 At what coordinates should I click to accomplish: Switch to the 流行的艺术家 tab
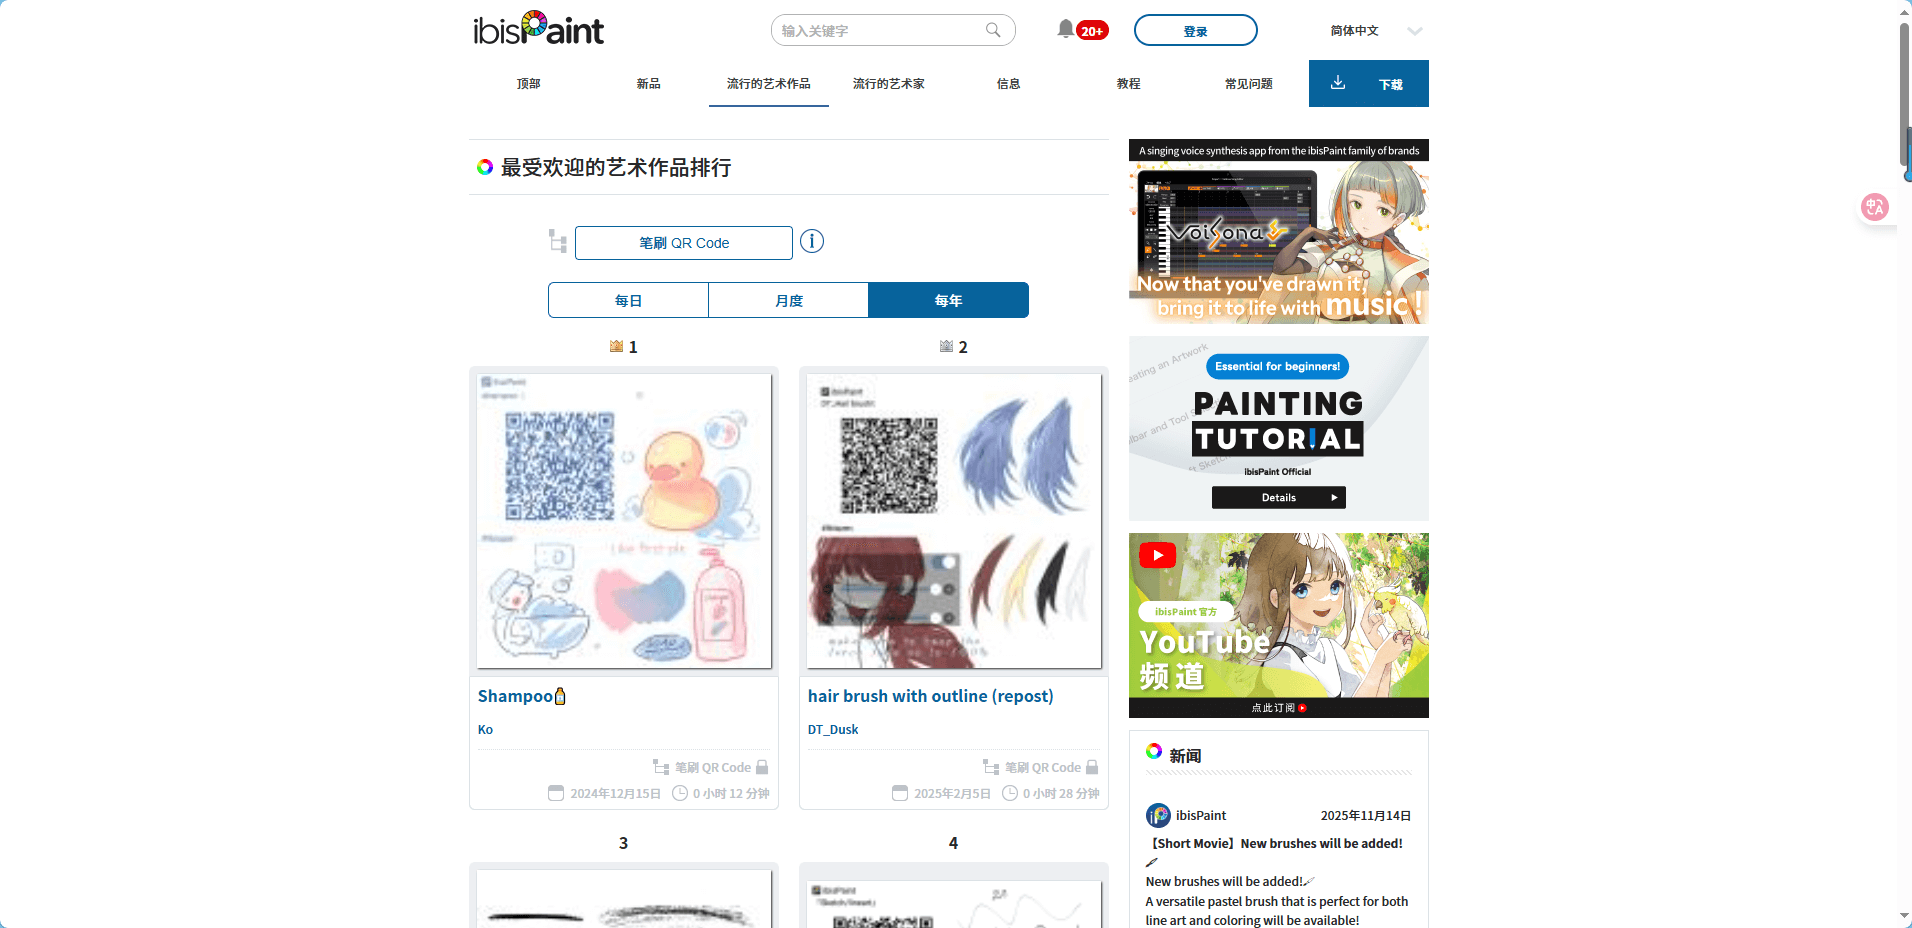click(x=888, y=84)
